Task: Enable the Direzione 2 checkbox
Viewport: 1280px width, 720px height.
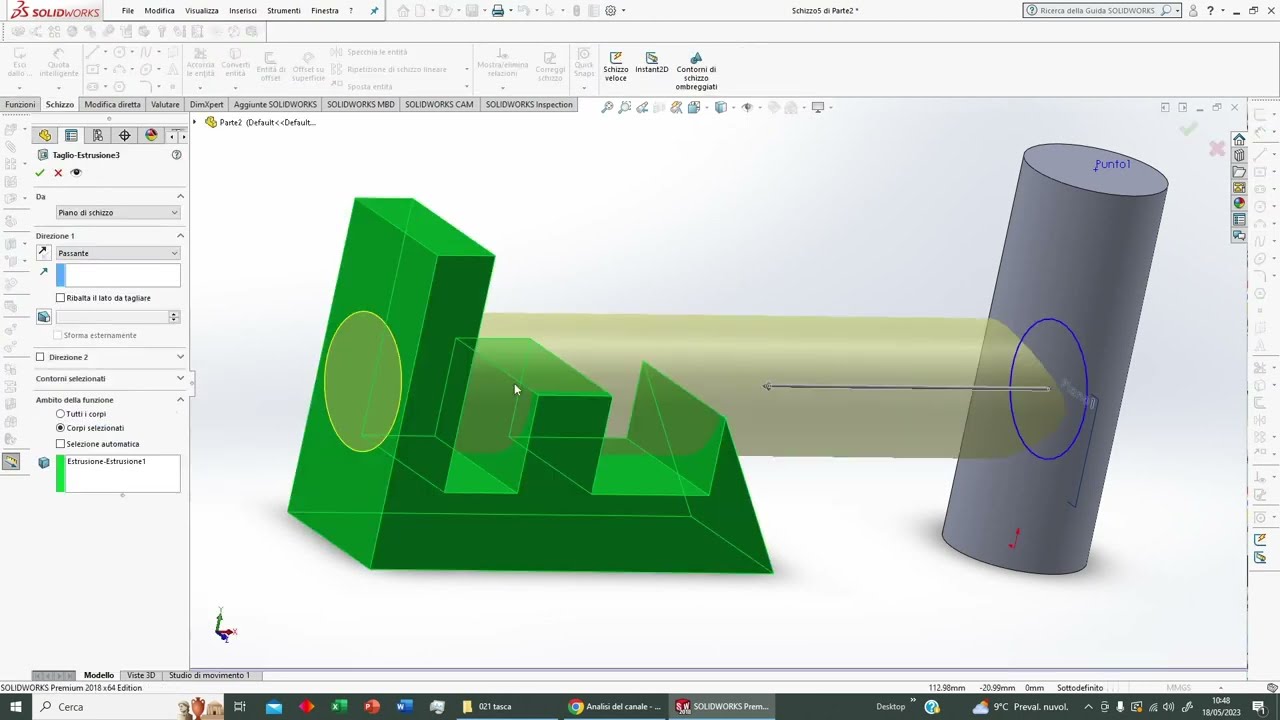Action: point(40,357)
